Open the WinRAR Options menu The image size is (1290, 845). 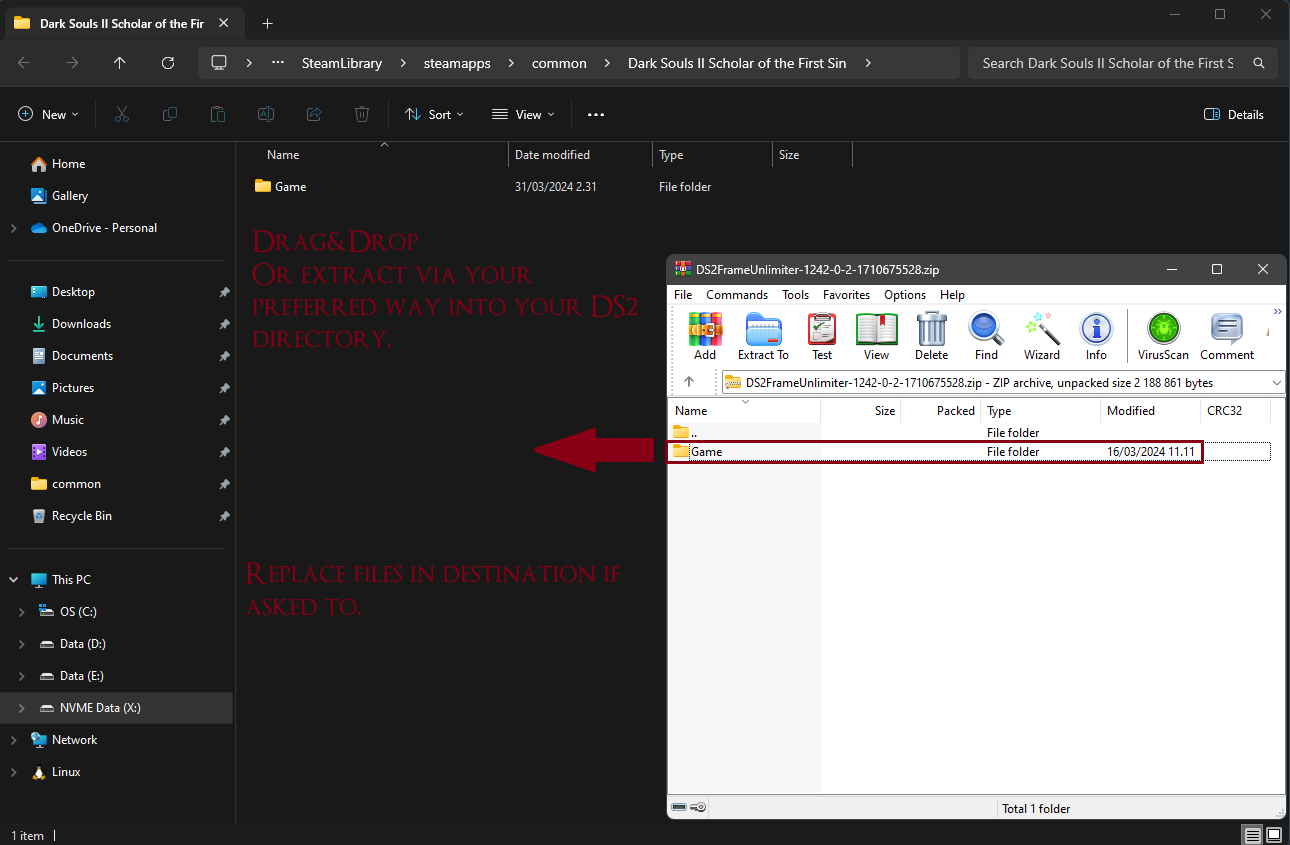[x=905, y=295]
